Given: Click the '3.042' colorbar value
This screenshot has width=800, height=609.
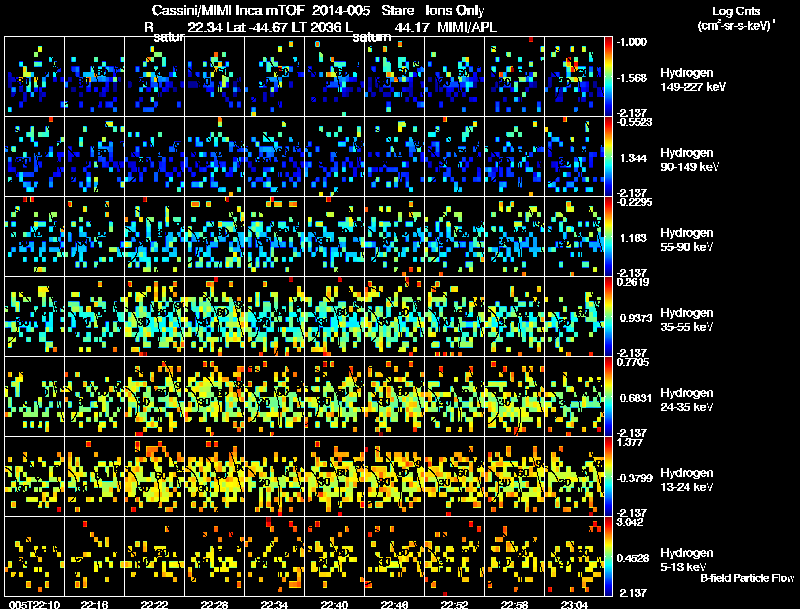Looking at the screenshot, I should pos(630,523).
